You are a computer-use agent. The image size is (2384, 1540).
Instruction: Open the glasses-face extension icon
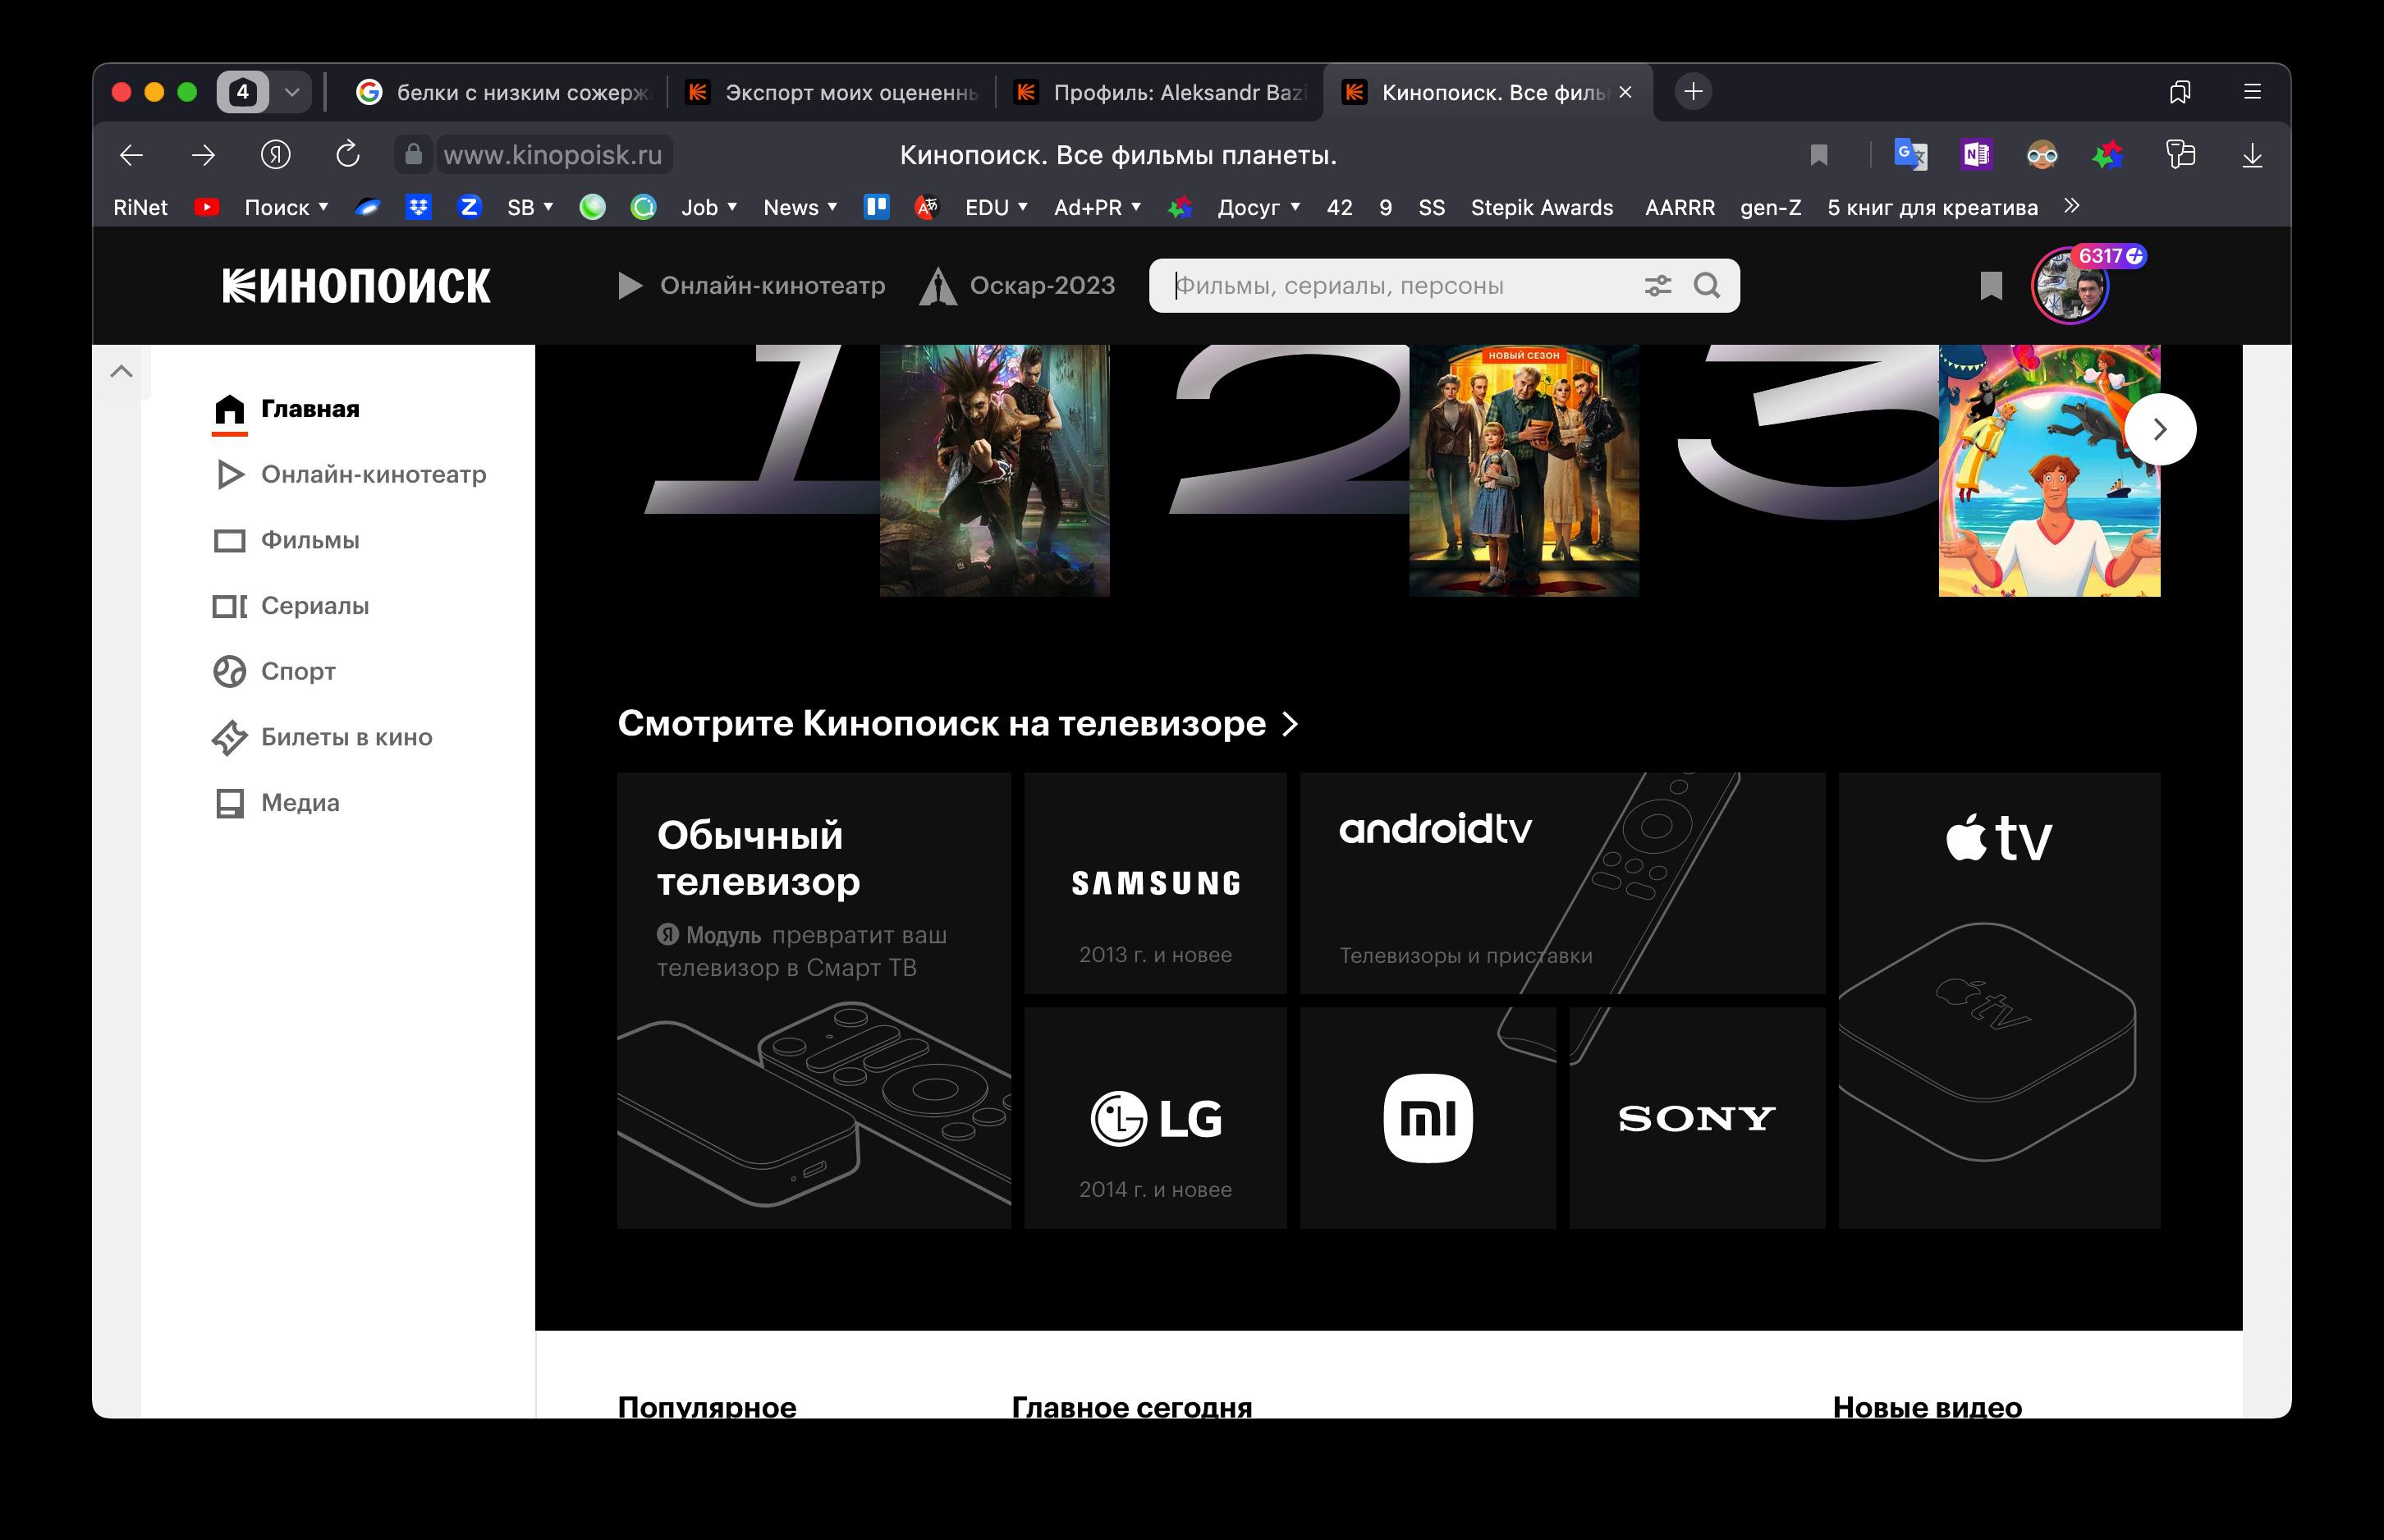click(2042, 155)
